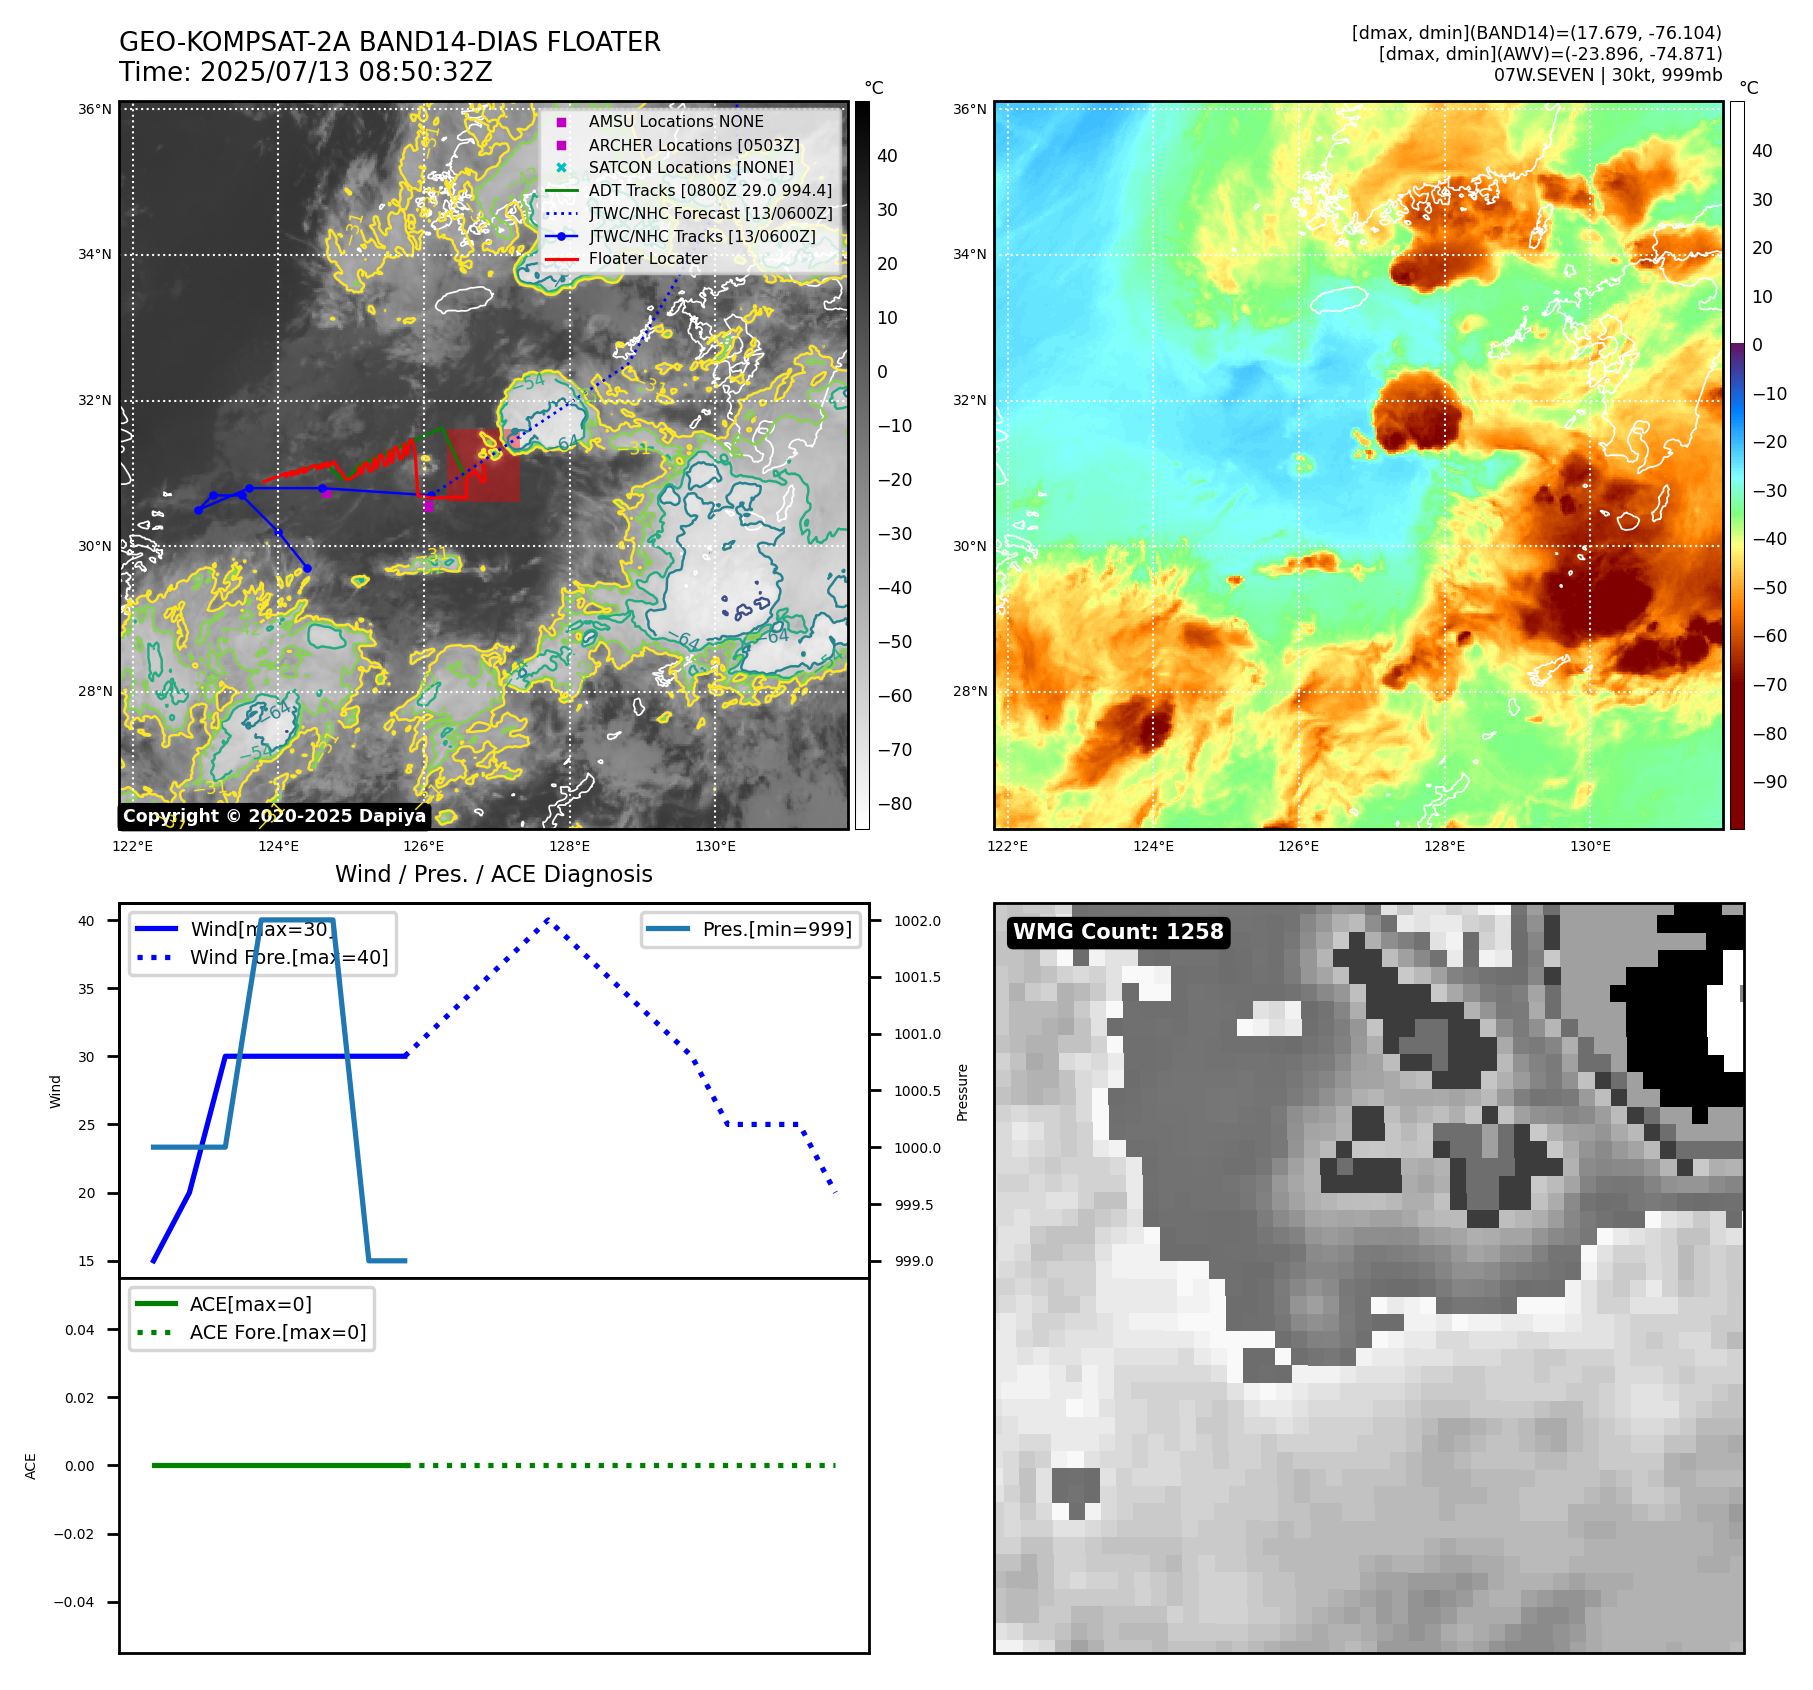The image size is (1813, 1690).
Task: Click the Wind Fore.[max=40] legend entry
Action: (x=262, y=957)
